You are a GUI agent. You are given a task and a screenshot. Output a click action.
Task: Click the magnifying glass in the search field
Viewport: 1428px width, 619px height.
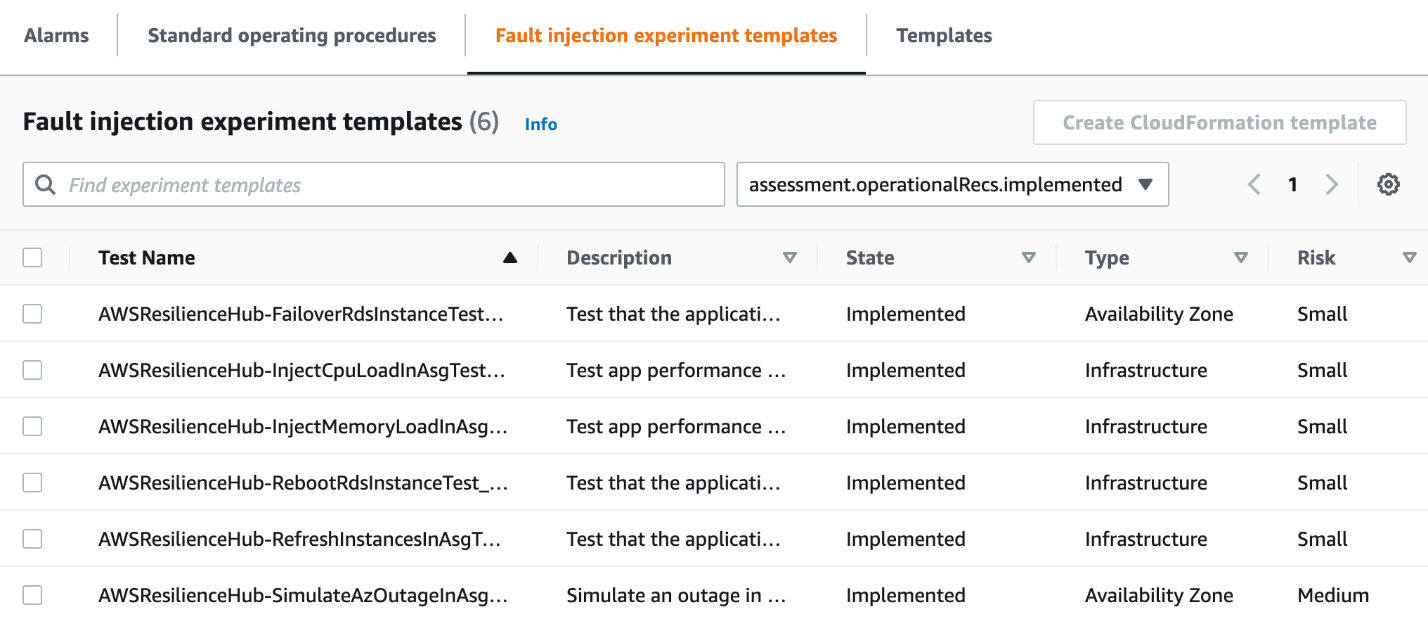45,184
